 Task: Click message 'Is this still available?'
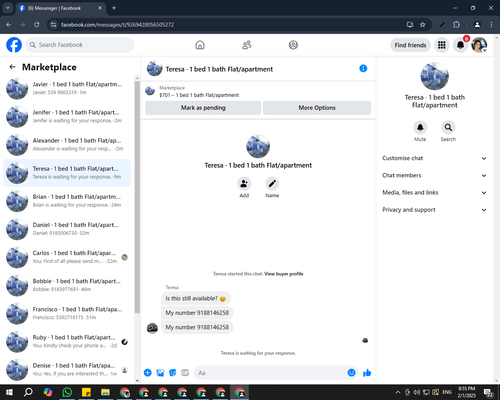(196, 298)
